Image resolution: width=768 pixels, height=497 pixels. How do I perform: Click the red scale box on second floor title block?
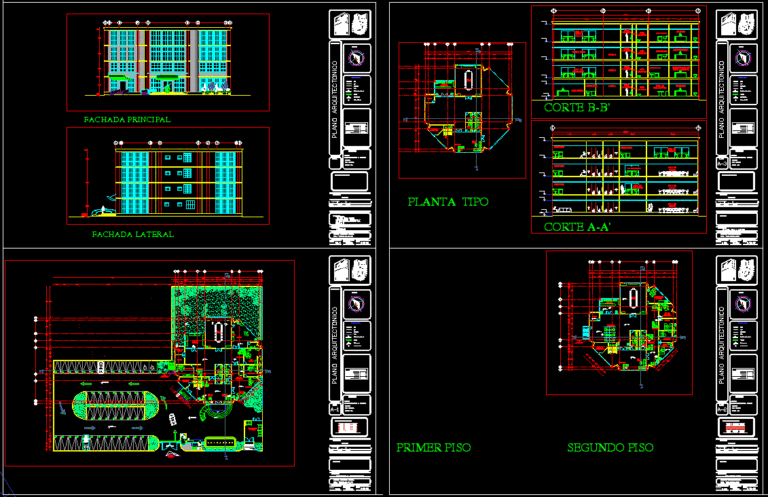pos(737,427)
